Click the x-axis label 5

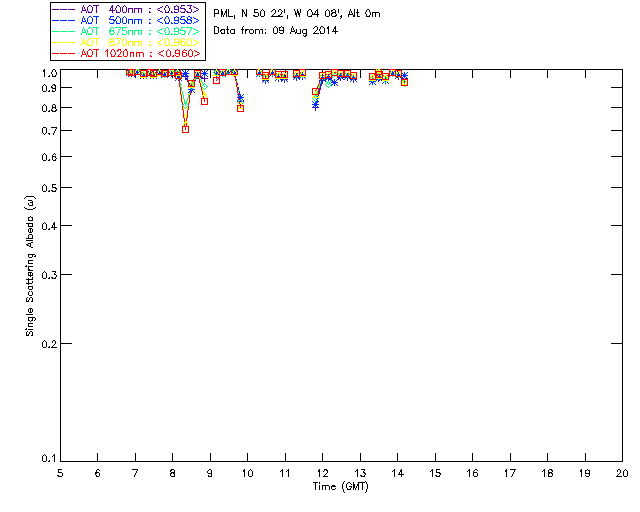pyautogui.click(x=60, y=474)
